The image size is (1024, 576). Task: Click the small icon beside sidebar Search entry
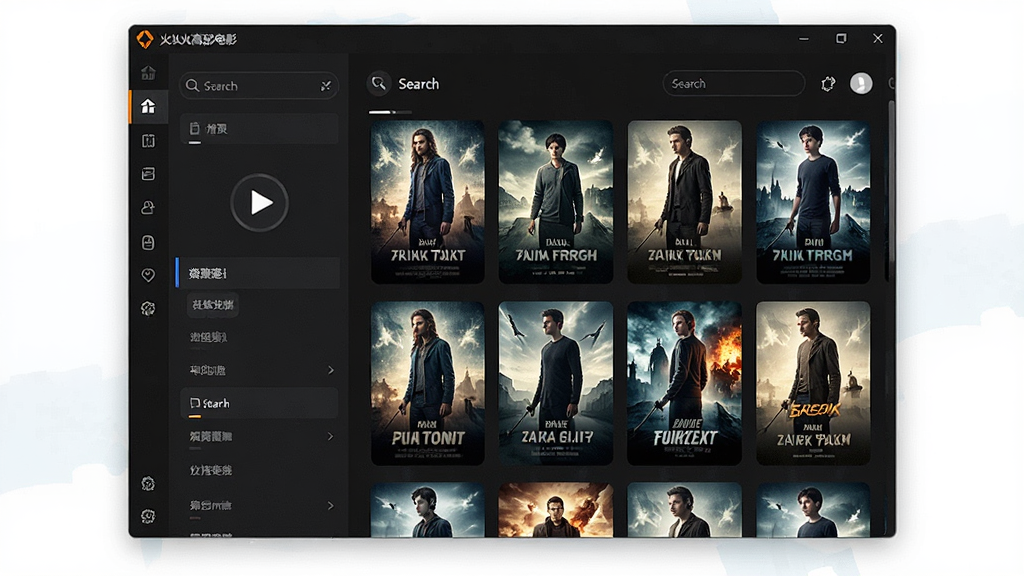(x=195, y=403)
